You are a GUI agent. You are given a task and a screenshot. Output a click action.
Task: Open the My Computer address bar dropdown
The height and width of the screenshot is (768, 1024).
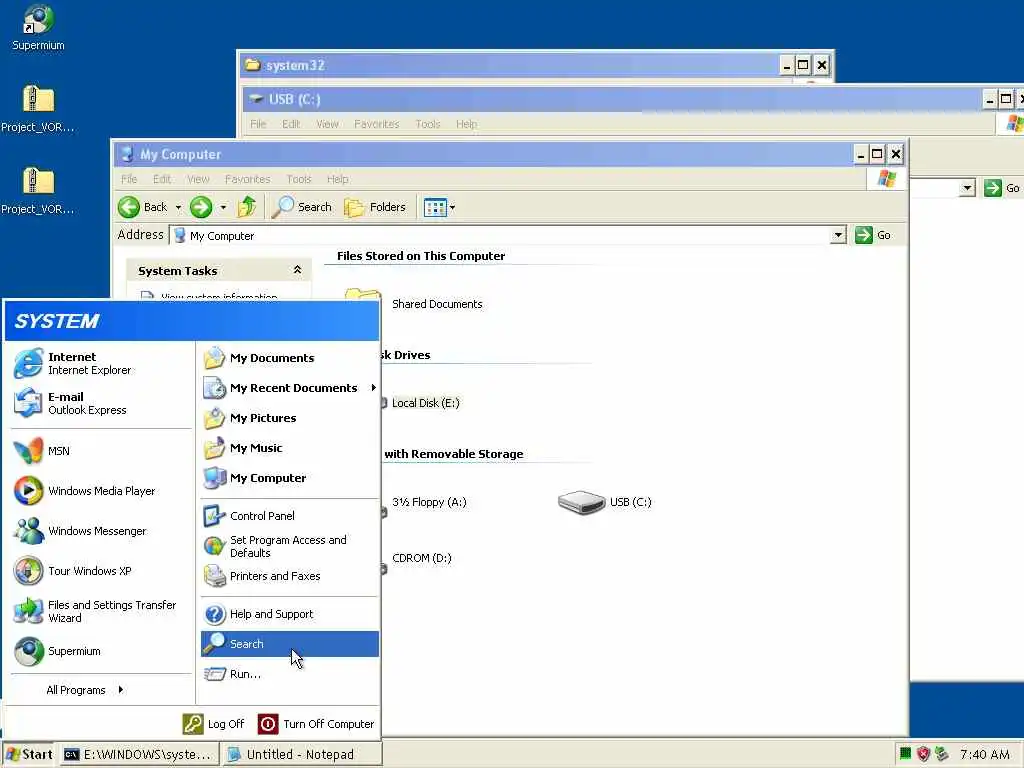[838, 236]
